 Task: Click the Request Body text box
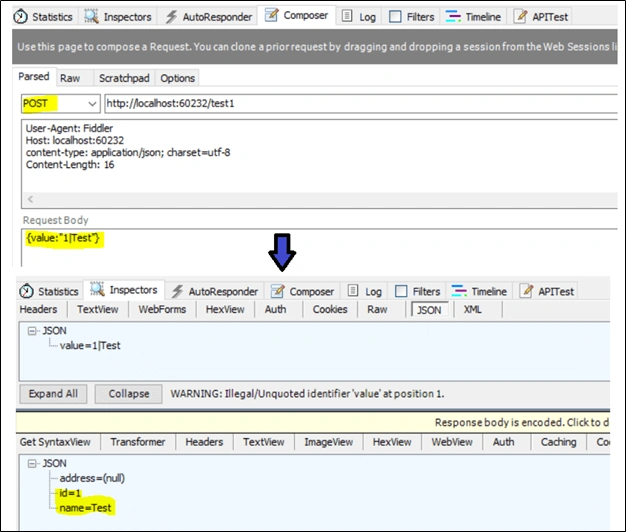[319, 247]
